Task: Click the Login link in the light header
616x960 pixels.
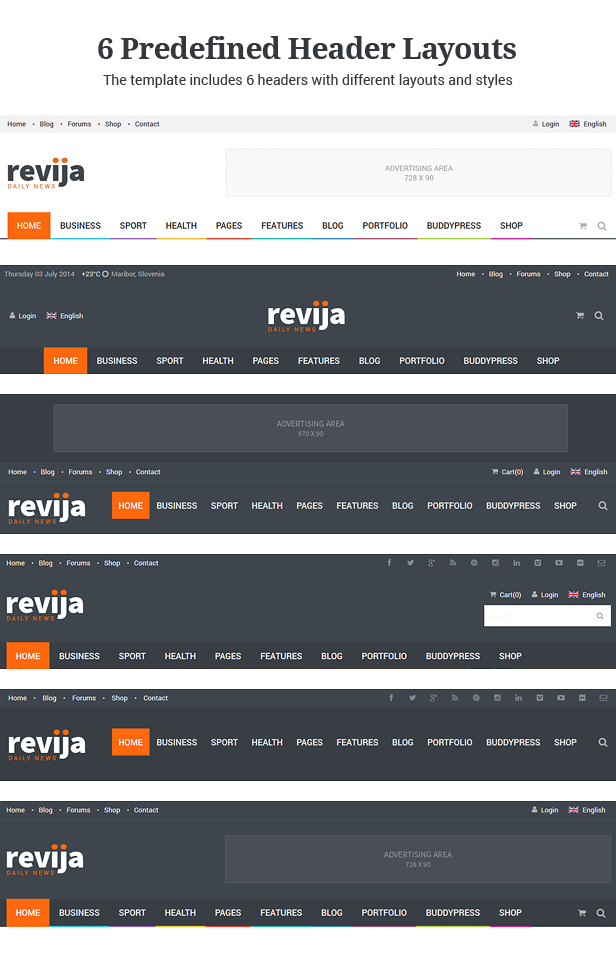Action: (x=545, y=124)
